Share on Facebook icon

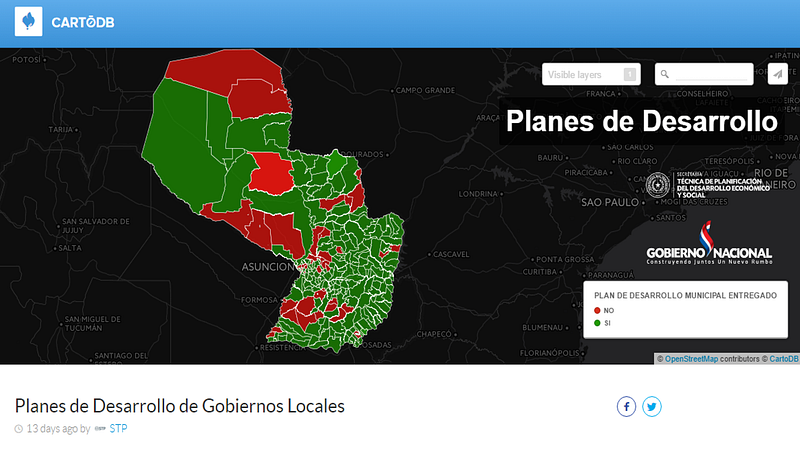point(626,407)
